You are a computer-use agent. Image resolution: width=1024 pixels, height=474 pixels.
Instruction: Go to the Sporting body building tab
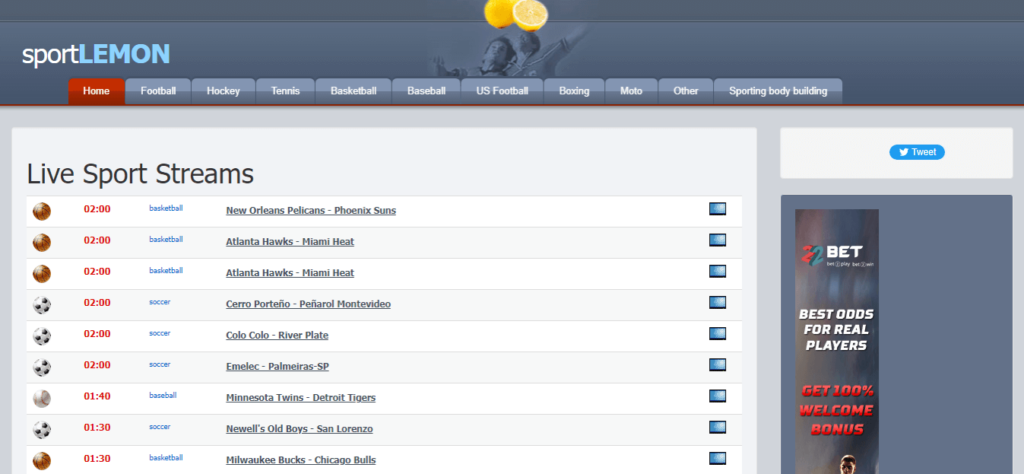pos(778,91)
